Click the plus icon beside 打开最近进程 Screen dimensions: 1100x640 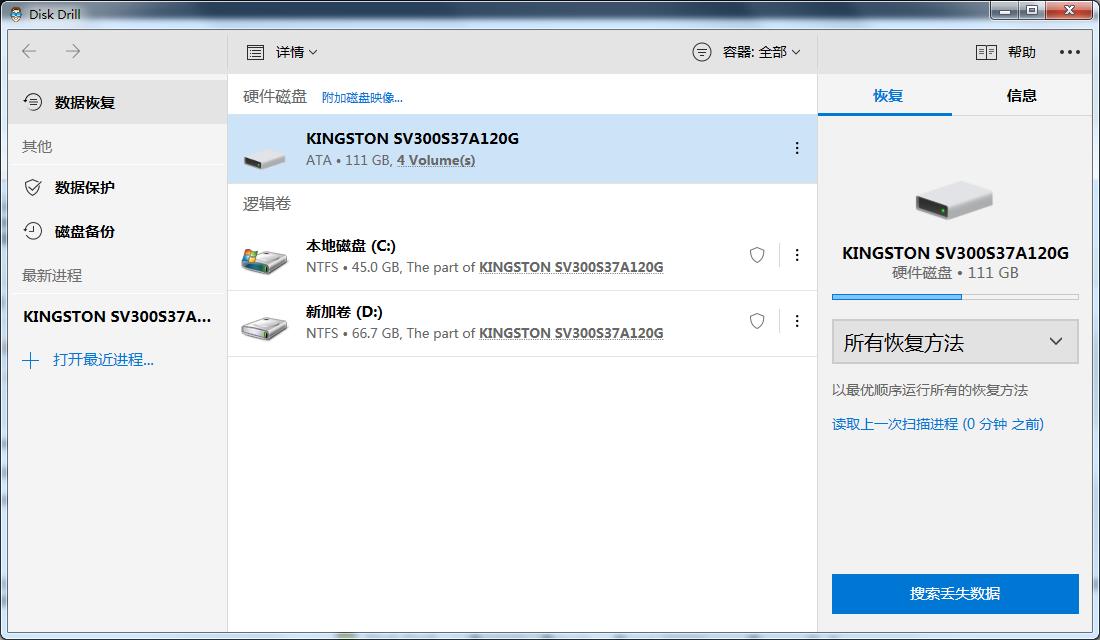click(x=30, y=361)
